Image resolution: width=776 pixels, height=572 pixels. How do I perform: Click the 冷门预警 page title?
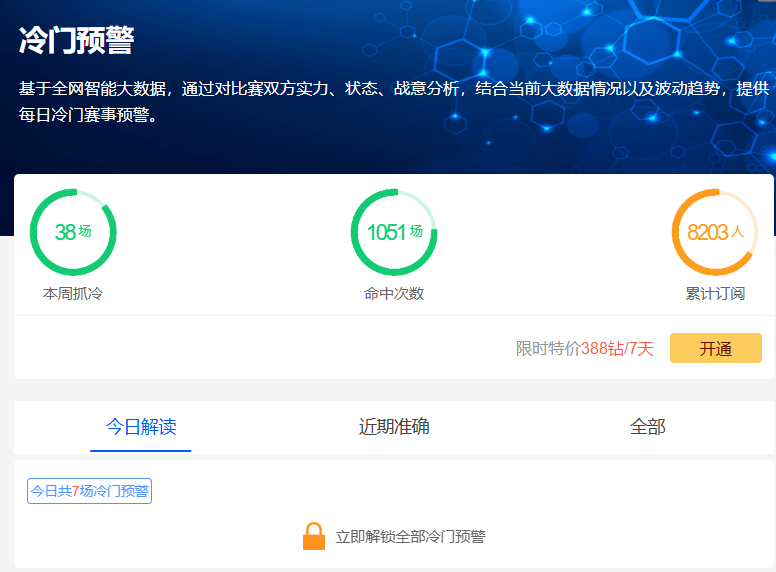click(x=76, y=41)
